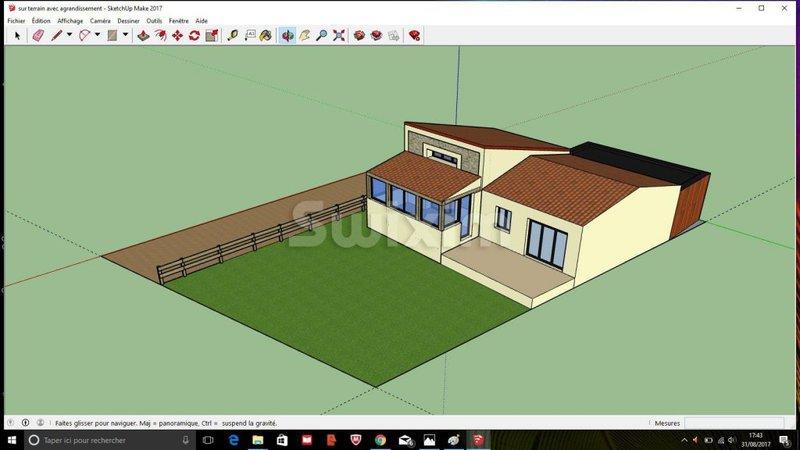Image resolution: width=800 pixels, height=450 pixels.
Task: Click the Orbit tool
Action: coord(287,35)
